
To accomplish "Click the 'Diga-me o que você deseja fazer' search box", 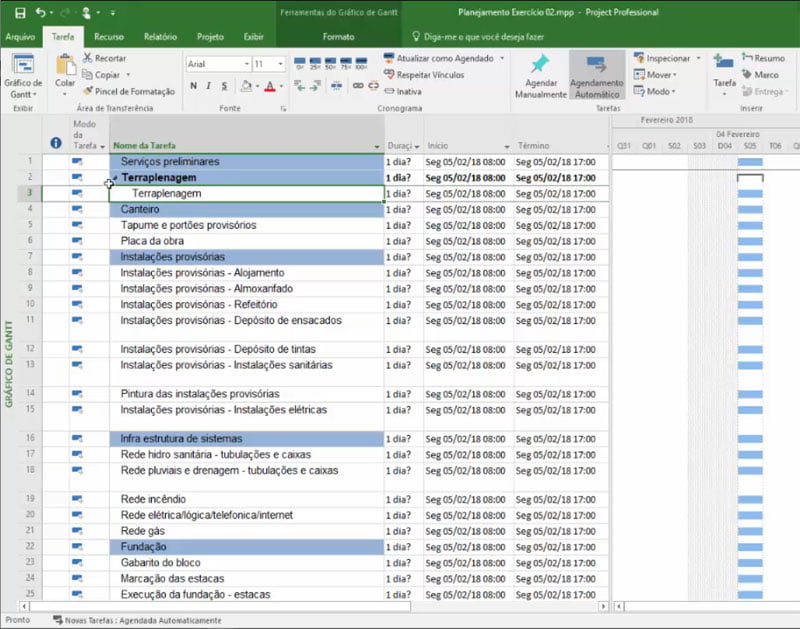I will [x=483, y=37].
